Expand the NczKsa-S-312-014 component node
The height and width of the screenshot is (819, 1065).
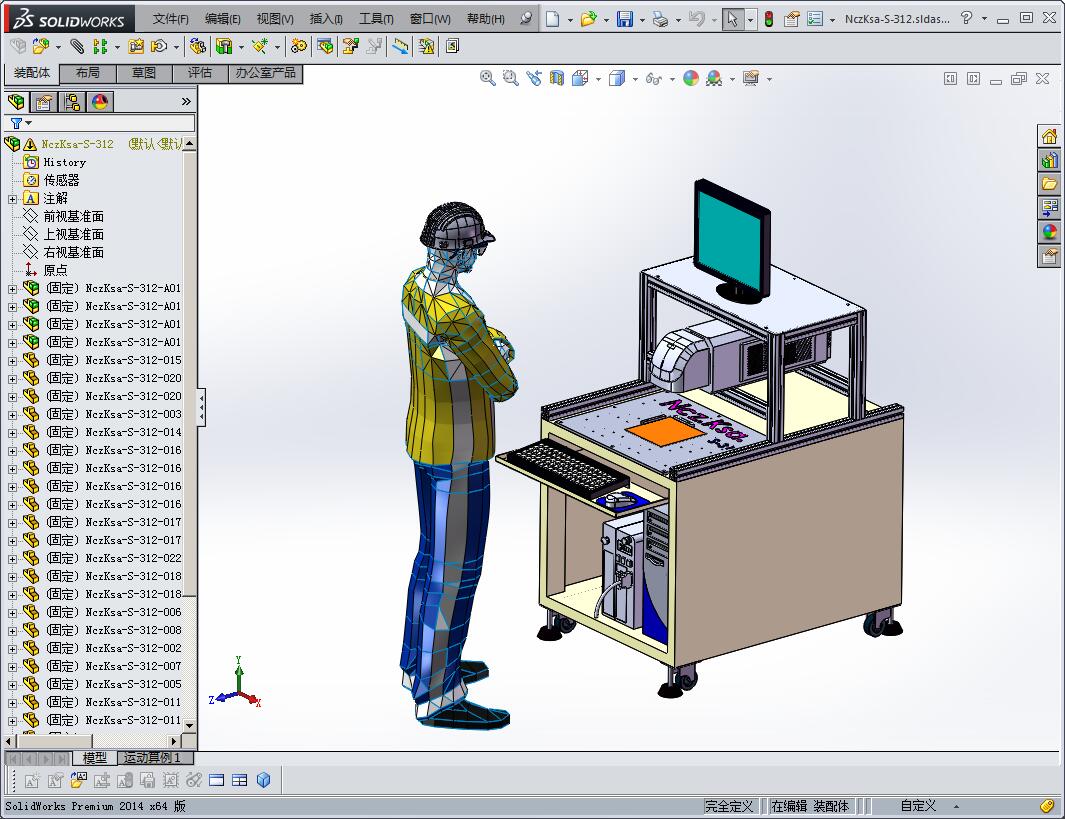pyautogui.click(x=12, y=433)
